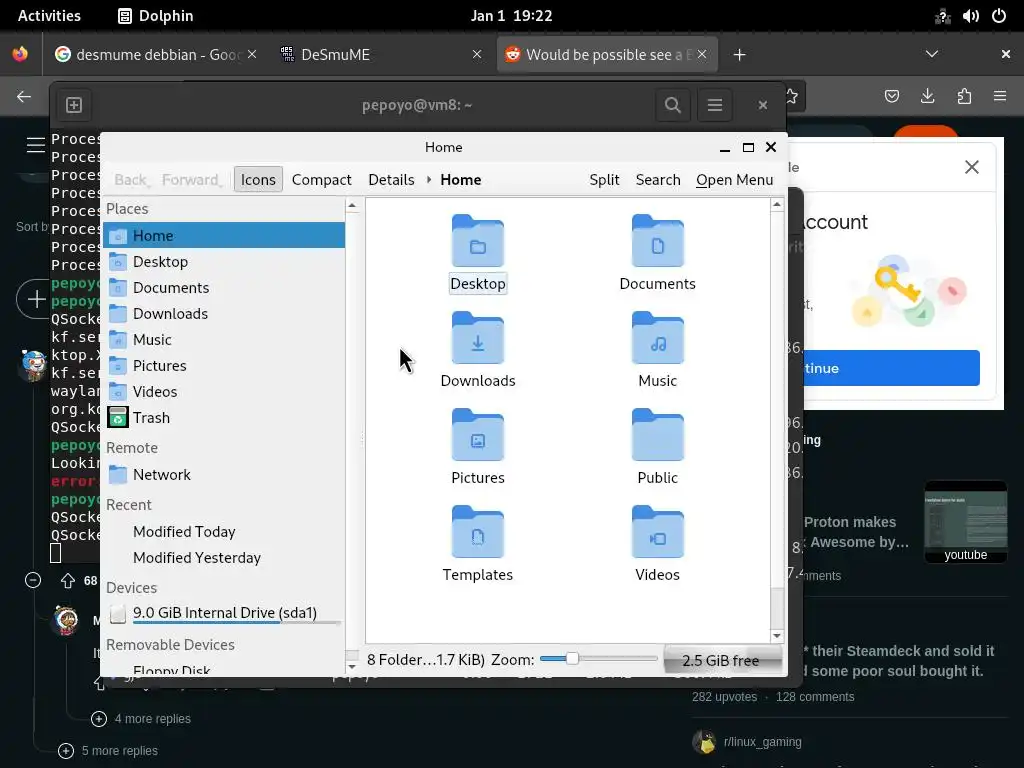Open Dolphin app menu in top bar
1024x768 pixels.
pyautogui.click(x=155, y=16)
